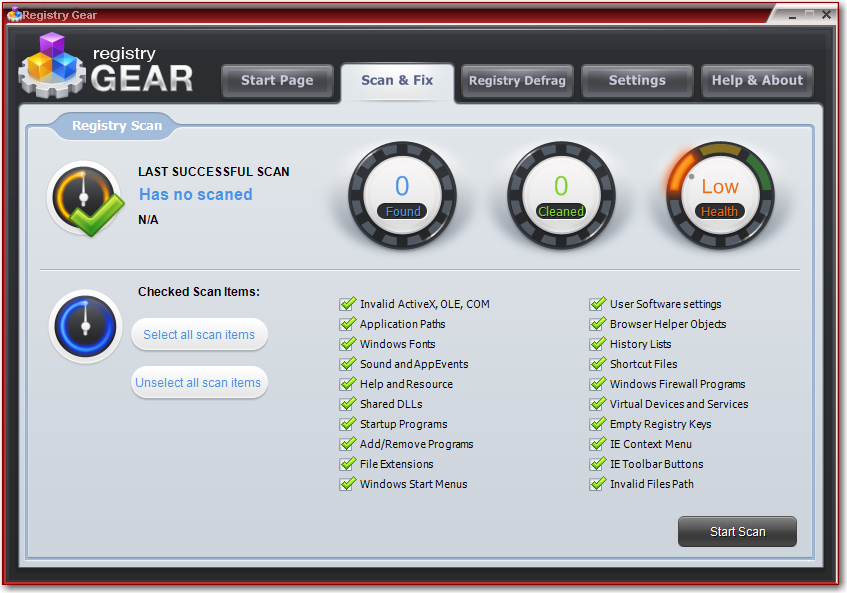
Task: Click the Registry Scan section header
Action: 117,126
